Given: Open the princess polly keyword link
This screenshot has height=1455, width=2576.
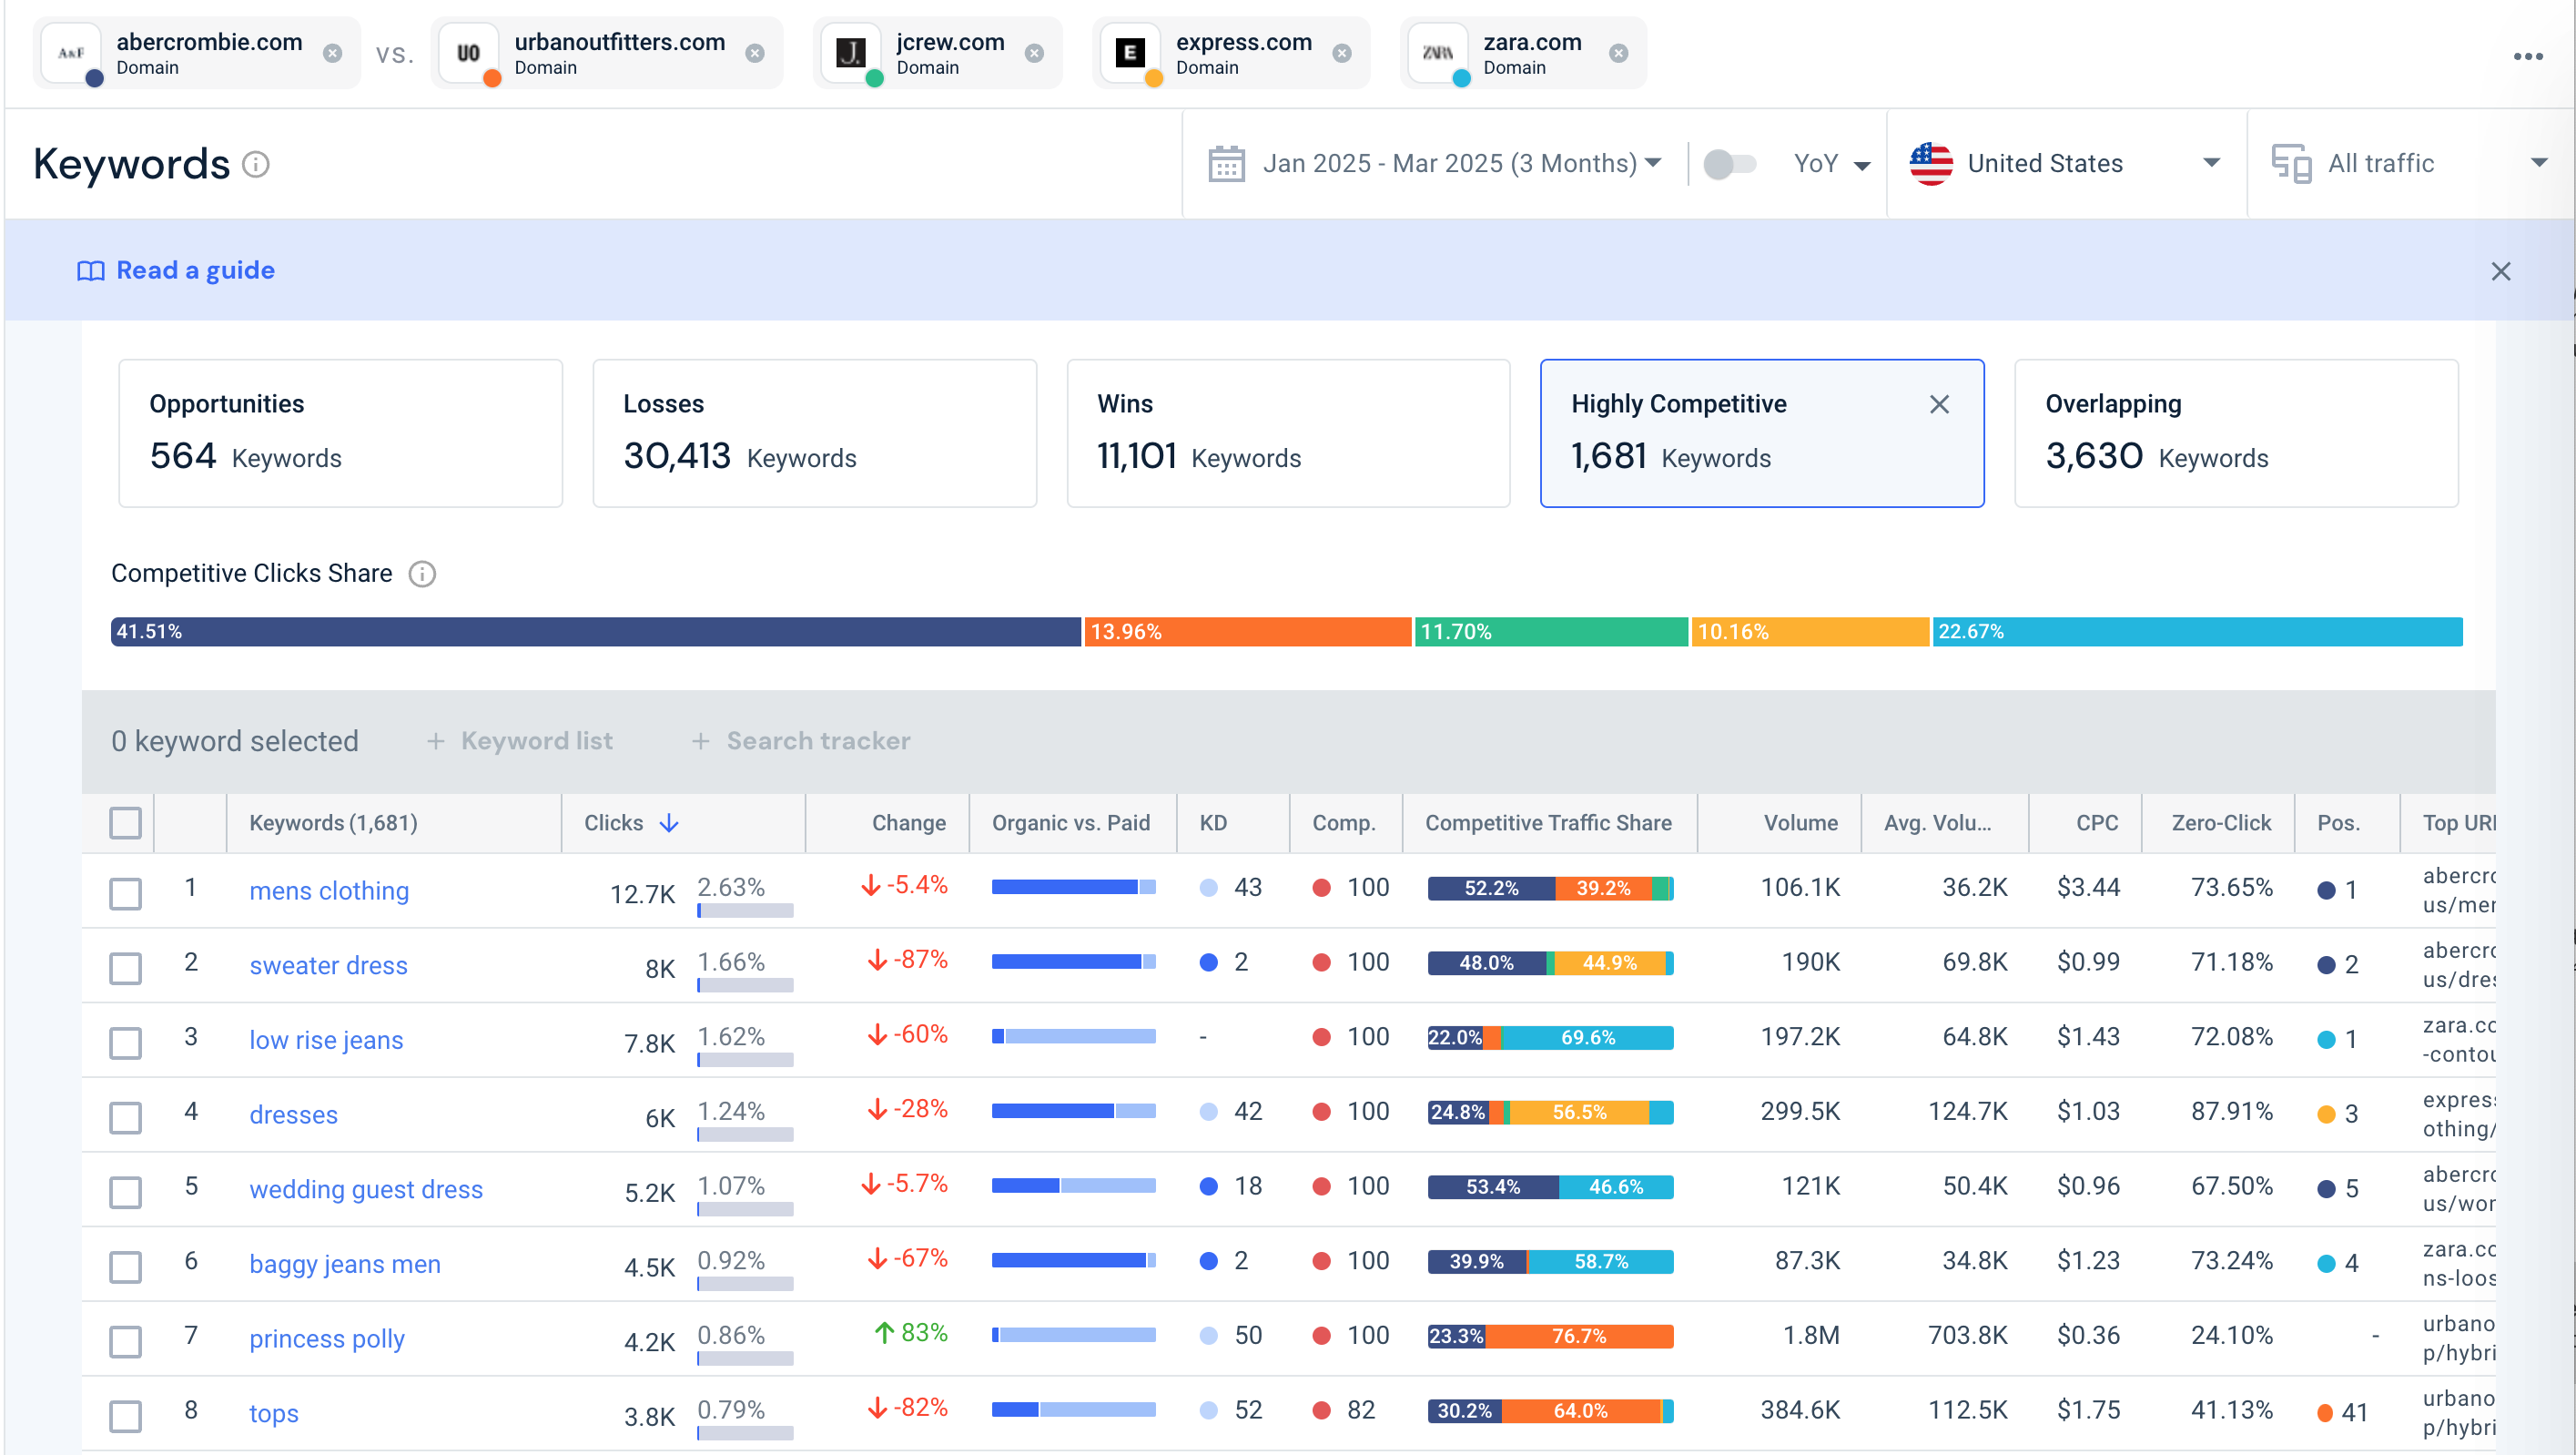Looking at the screenshot, I should (x=327, y=1338).
